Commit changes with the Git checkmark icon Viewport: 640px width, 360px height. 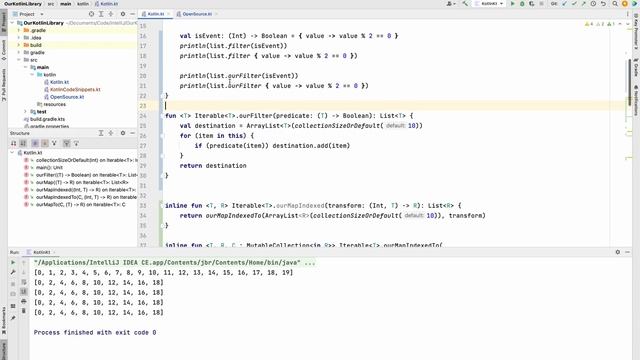tap(574, 4)
